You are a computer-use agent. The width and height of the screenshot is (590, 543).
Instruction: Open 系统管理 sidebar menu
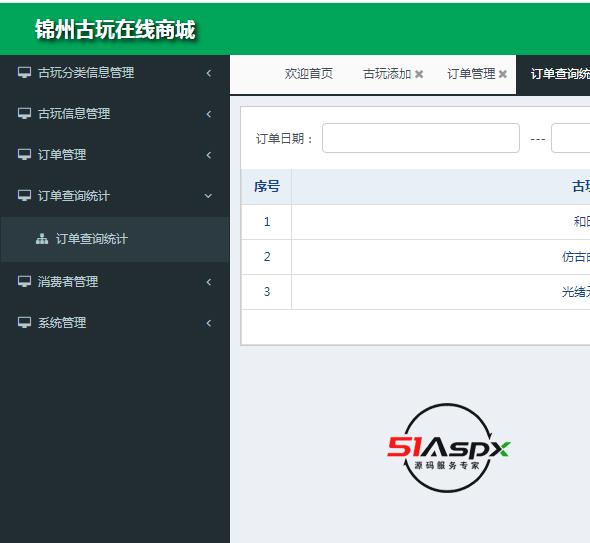pyautogui.click(x=114, y=322)
